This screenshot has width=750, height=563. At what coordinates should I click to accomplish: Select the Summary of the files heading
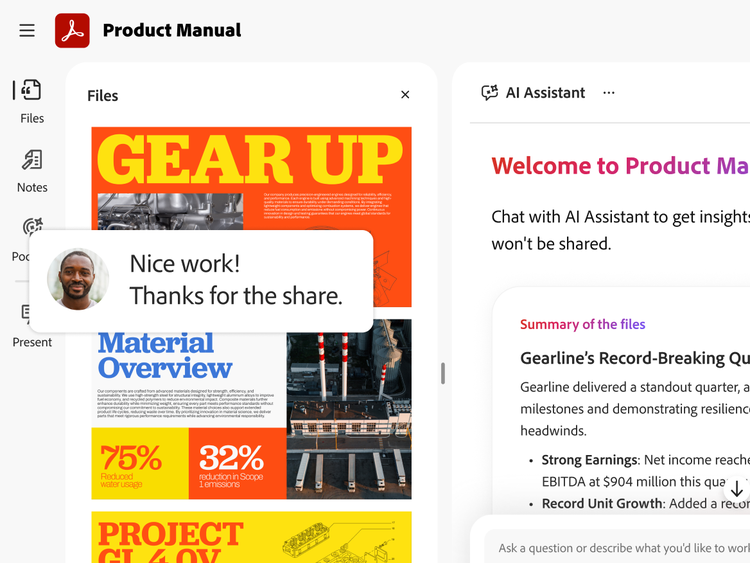click(583, 324)
